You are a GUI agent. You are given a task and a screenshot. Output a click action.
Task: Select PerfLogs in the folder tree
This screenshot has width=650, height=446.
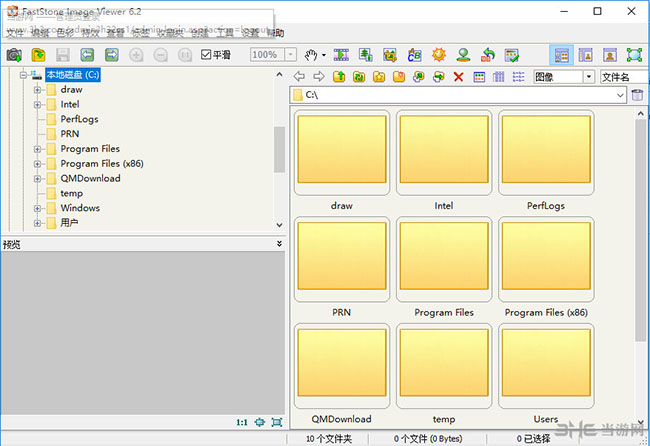click(79, 119)
